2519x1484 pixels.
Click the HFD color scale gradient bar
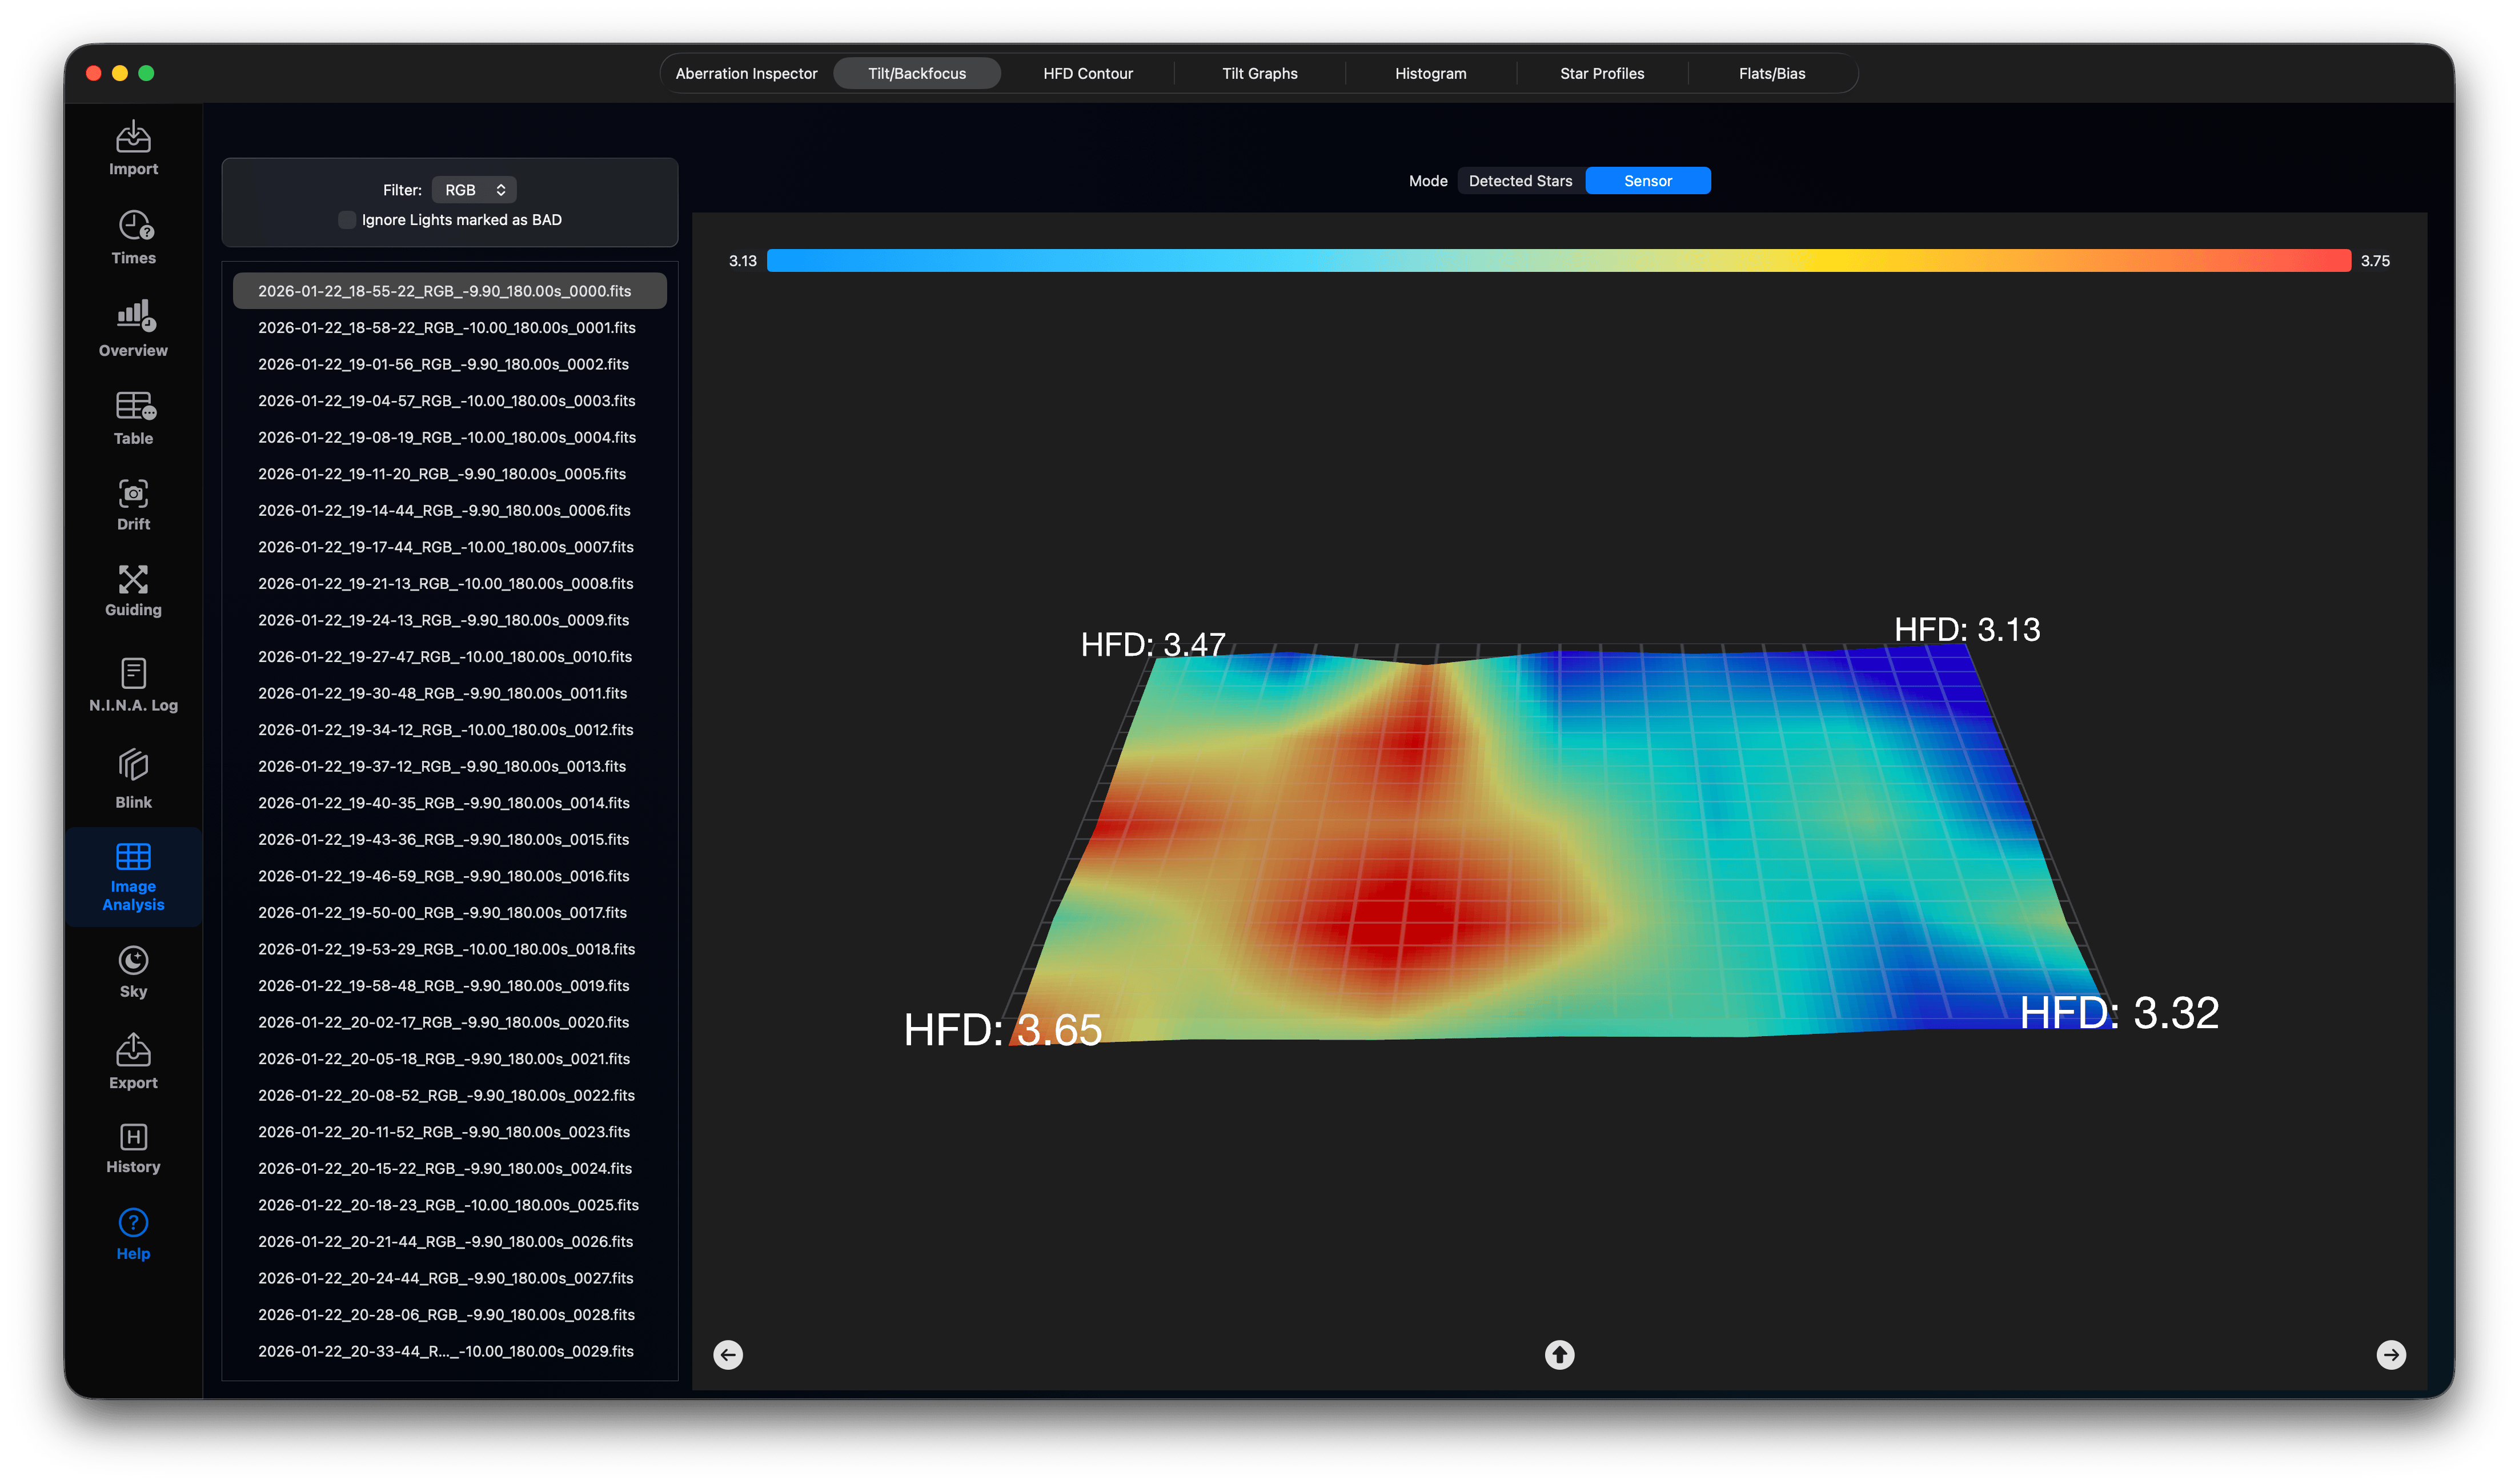(1558, 261)
